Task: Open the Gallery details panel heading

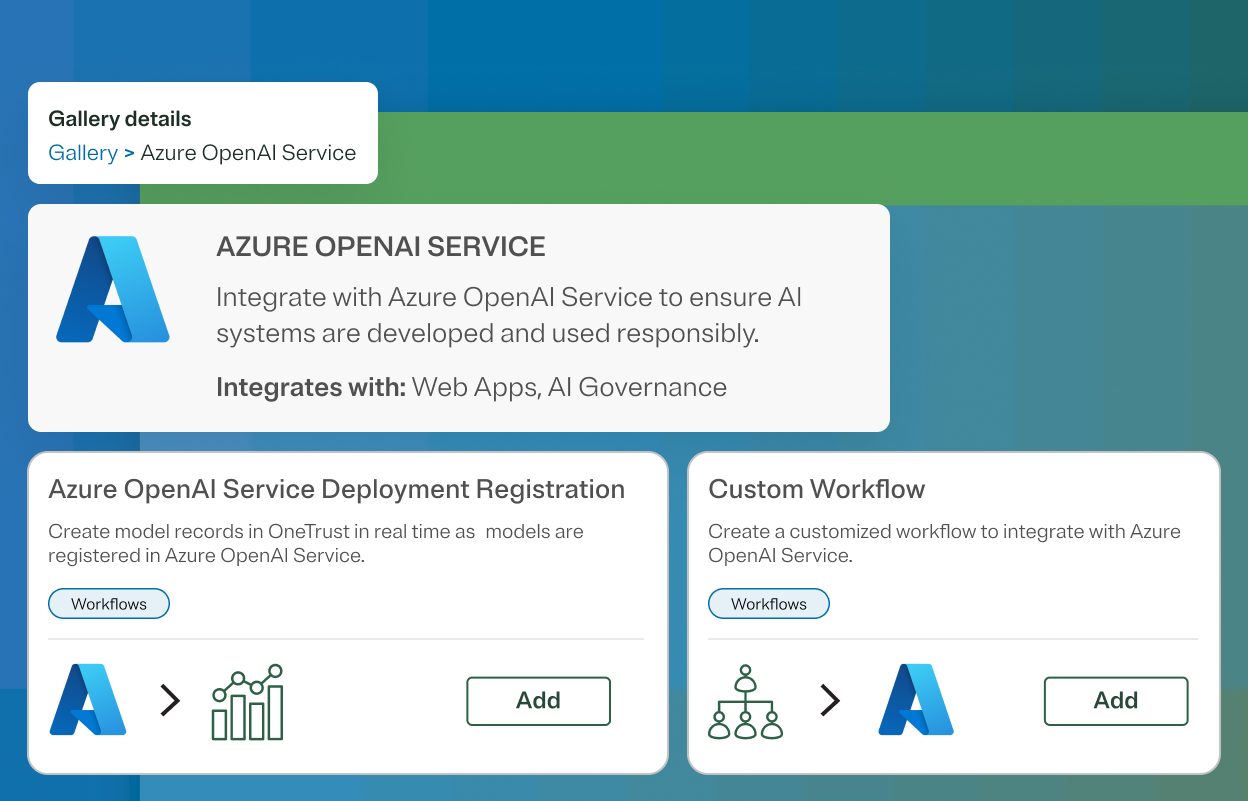Action: click(119, 118)
